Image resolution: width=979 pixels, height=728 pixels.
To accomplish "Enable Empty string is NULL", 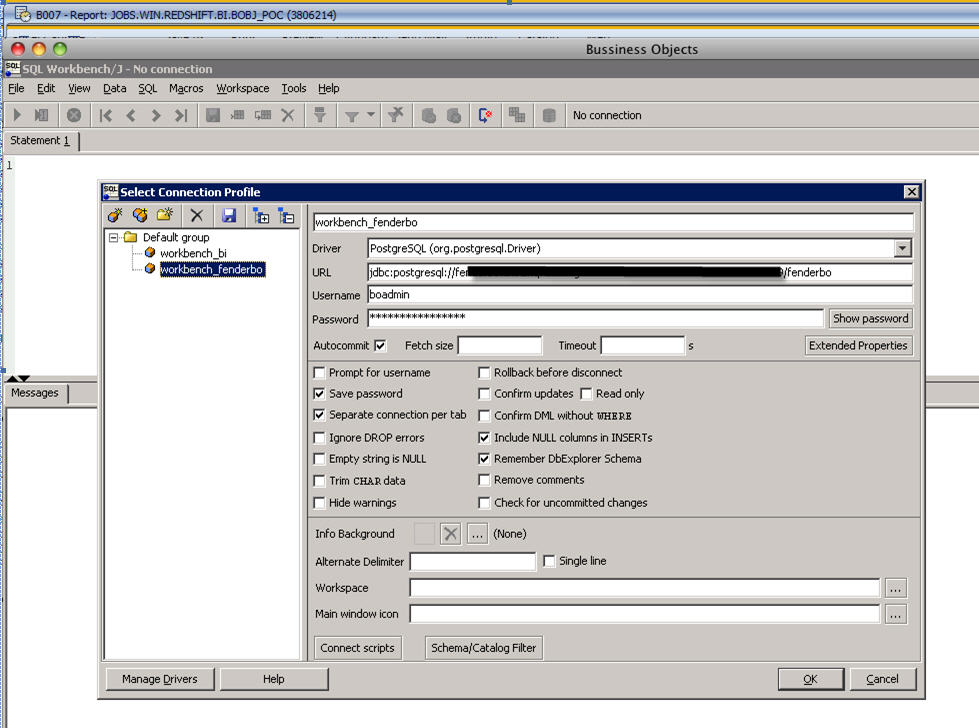I will pyautogui.click(x=319, y=459).
